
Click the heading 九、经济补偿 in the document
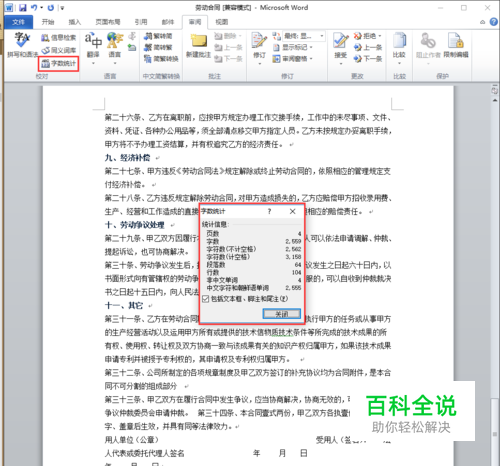127,158
